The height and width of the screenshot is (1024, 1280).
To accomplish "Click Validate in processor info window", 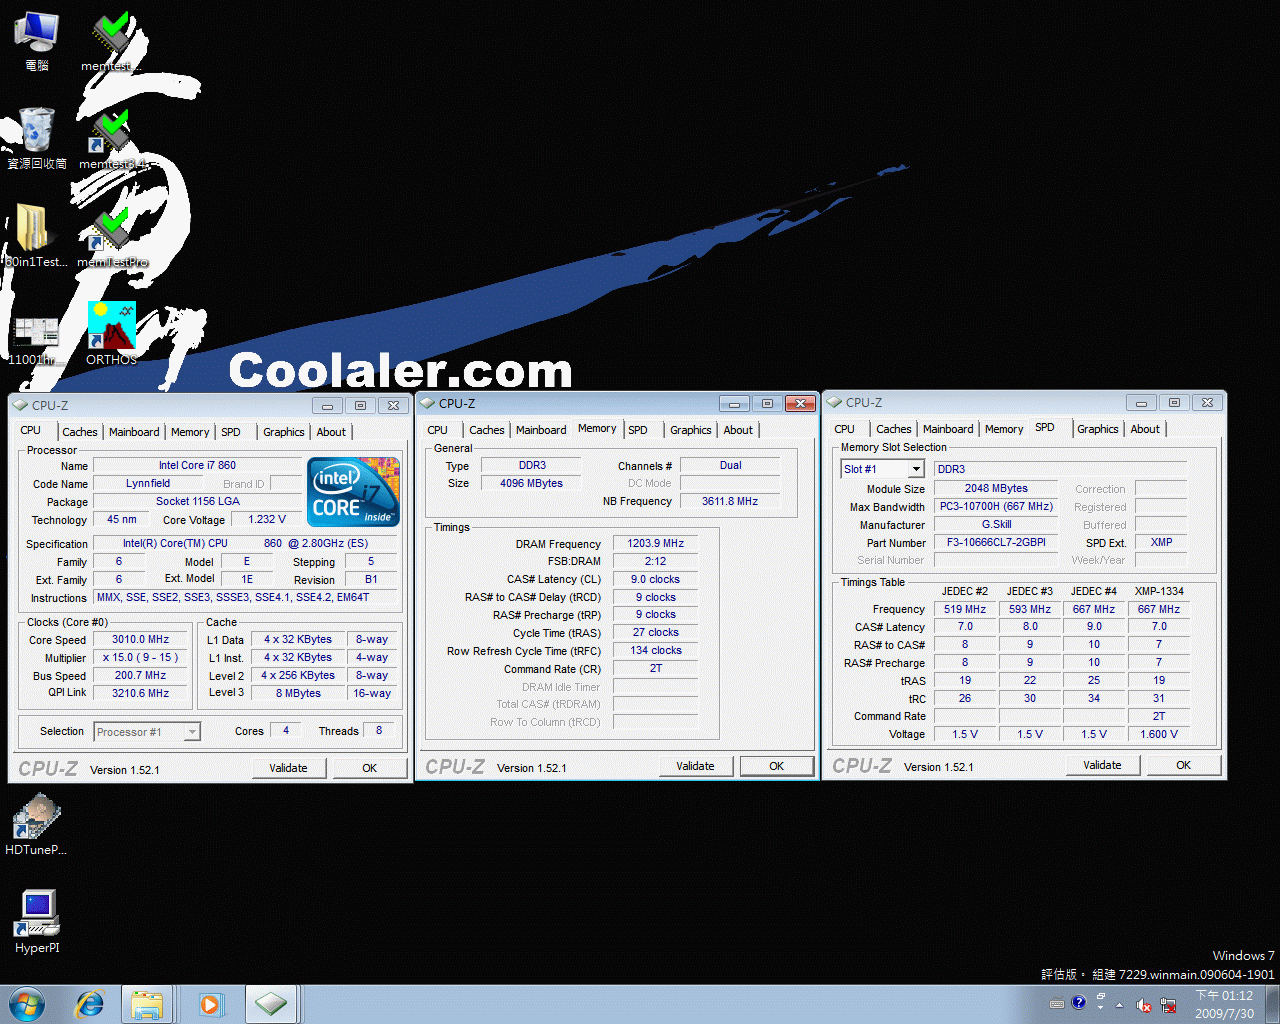I will tap(288, 768).
